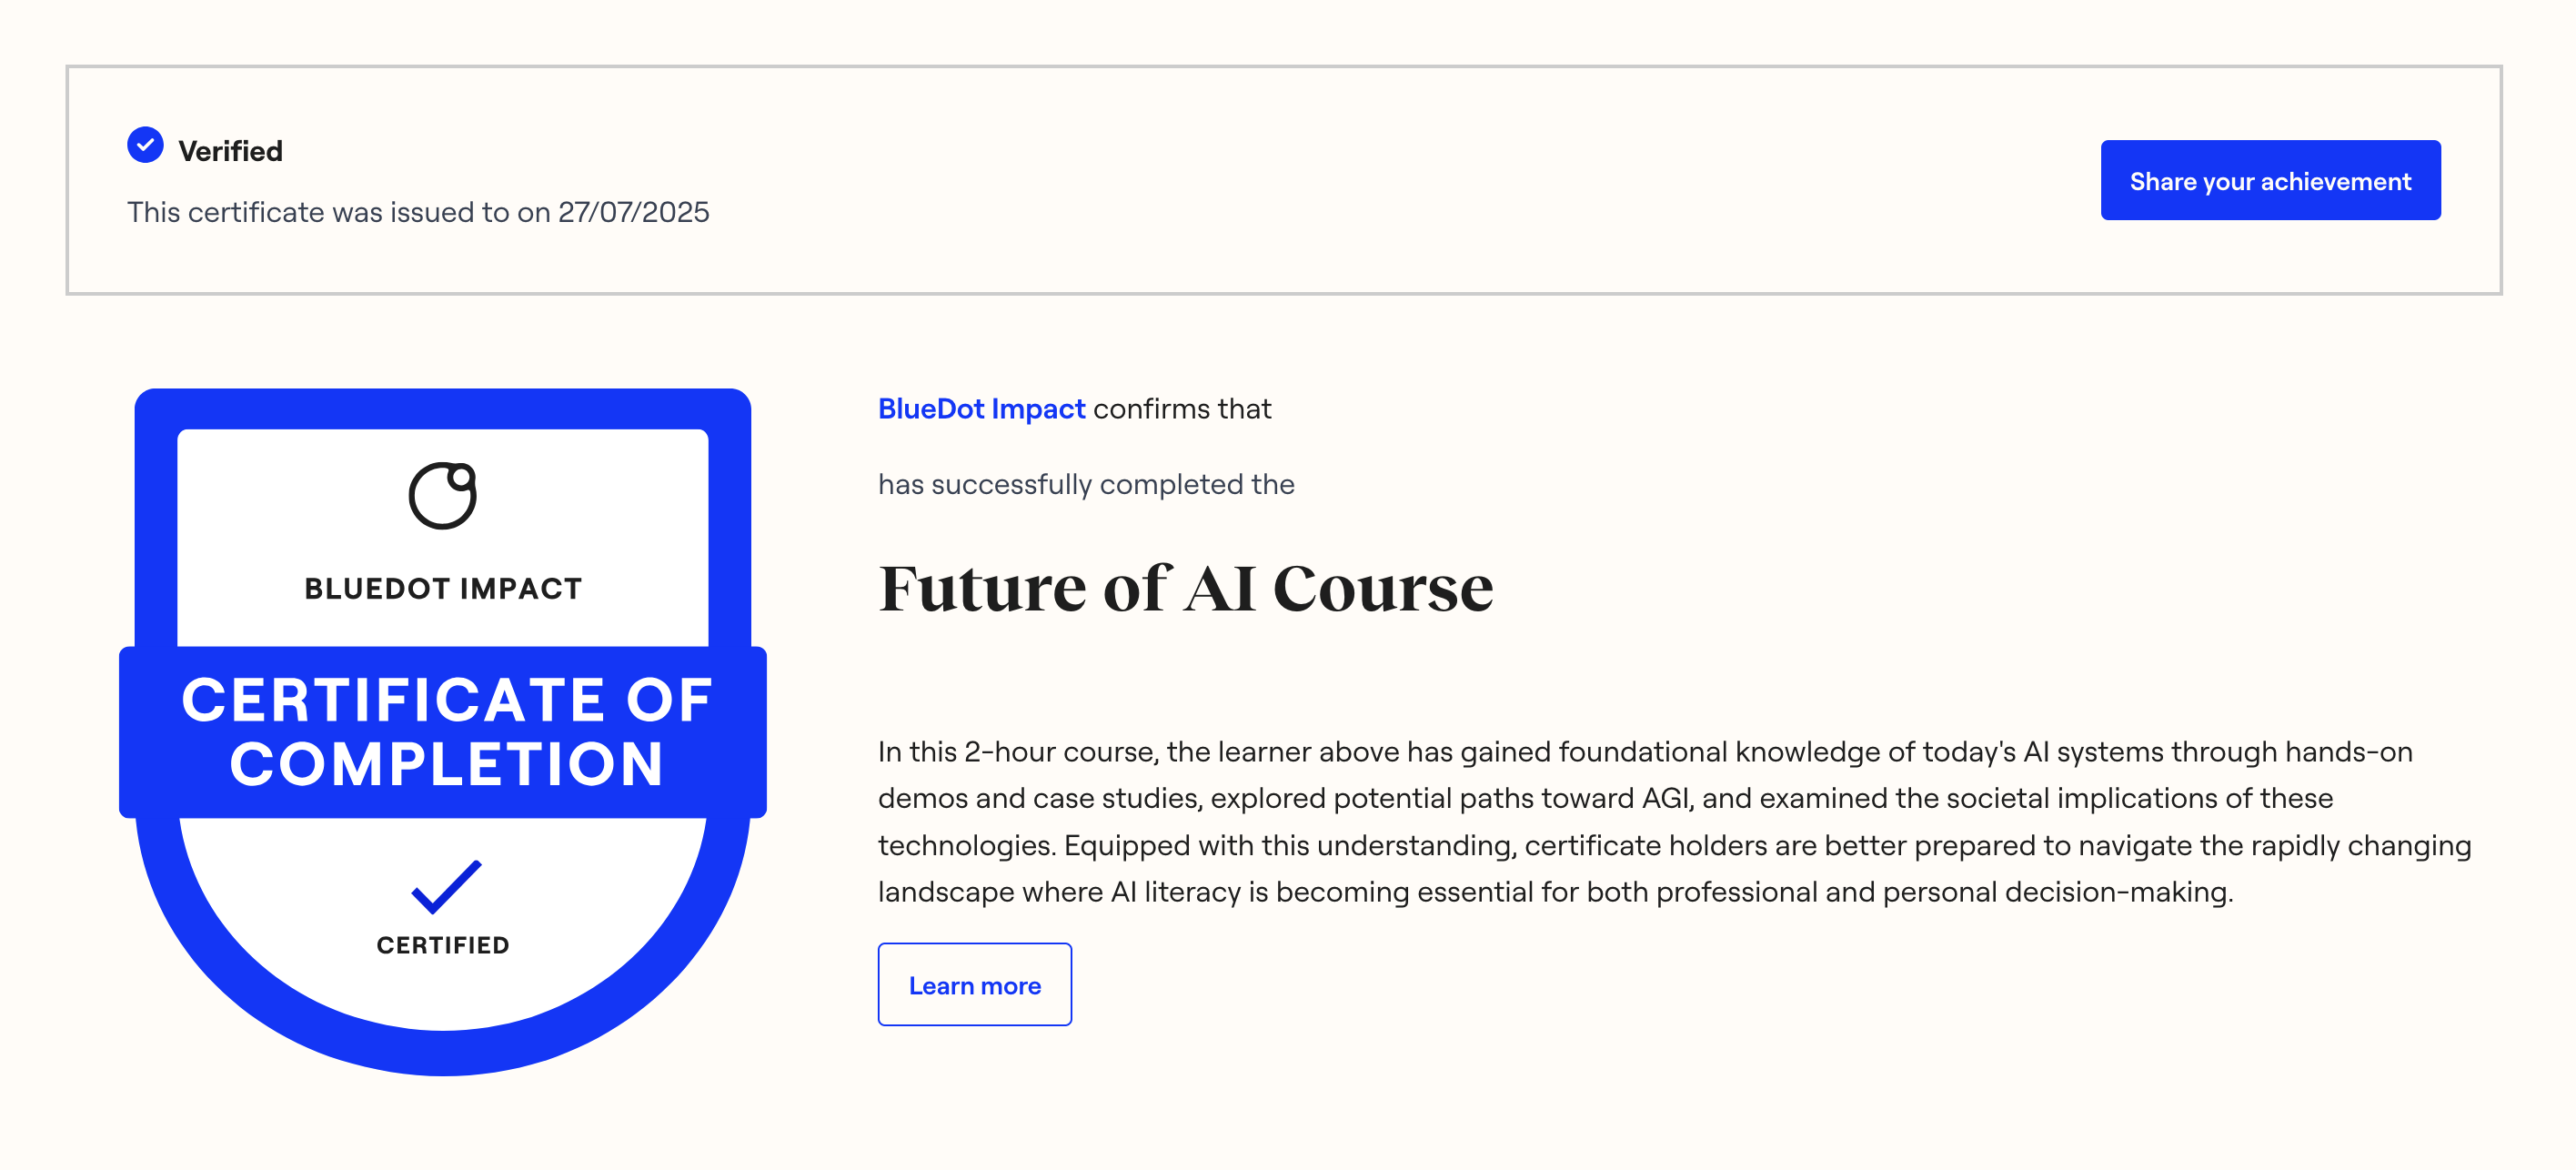Click the 'has successfully completed the' line
2576x1170 pixels.
coord(1086,484)
